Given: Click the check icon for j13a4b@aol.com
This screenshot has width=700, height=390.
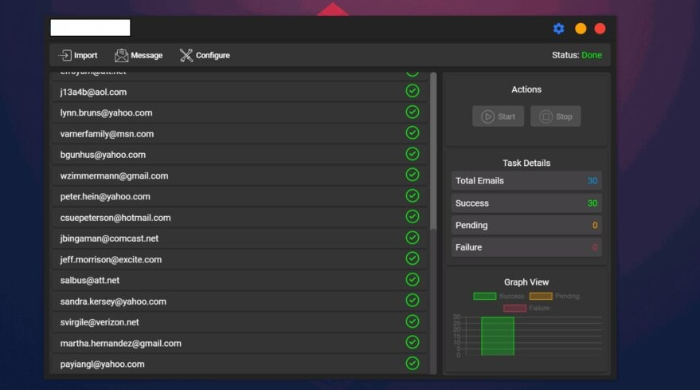Looking at the screenshot, I should coord(412,91).
